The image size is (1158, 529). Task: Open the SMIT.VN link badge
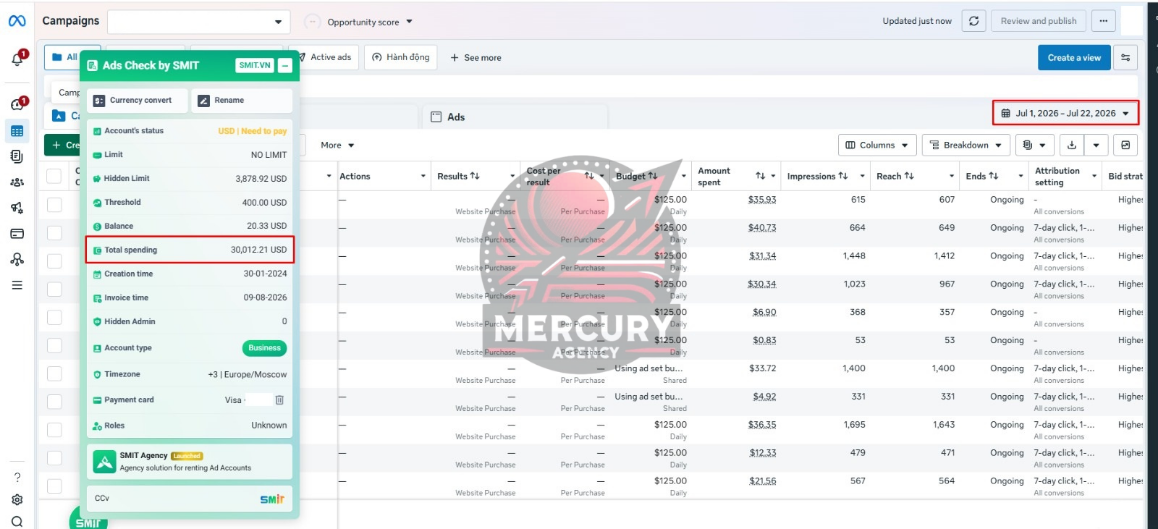255,66
